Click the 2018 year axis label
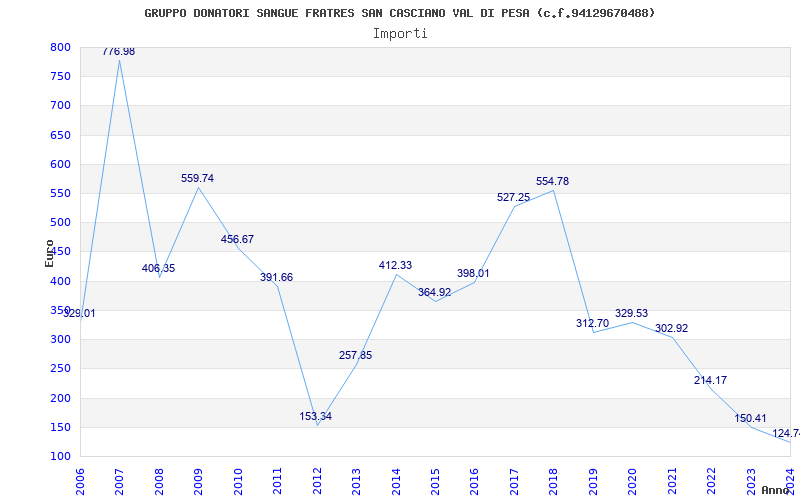This screenshot has width=800, height=500. tap(554, 481)
